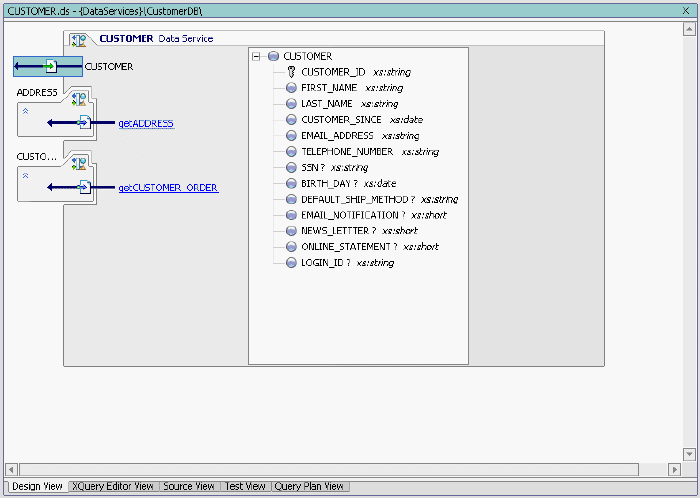
Task: Select the CUSTO... relationship label
Action: click(x=37, y=157)
